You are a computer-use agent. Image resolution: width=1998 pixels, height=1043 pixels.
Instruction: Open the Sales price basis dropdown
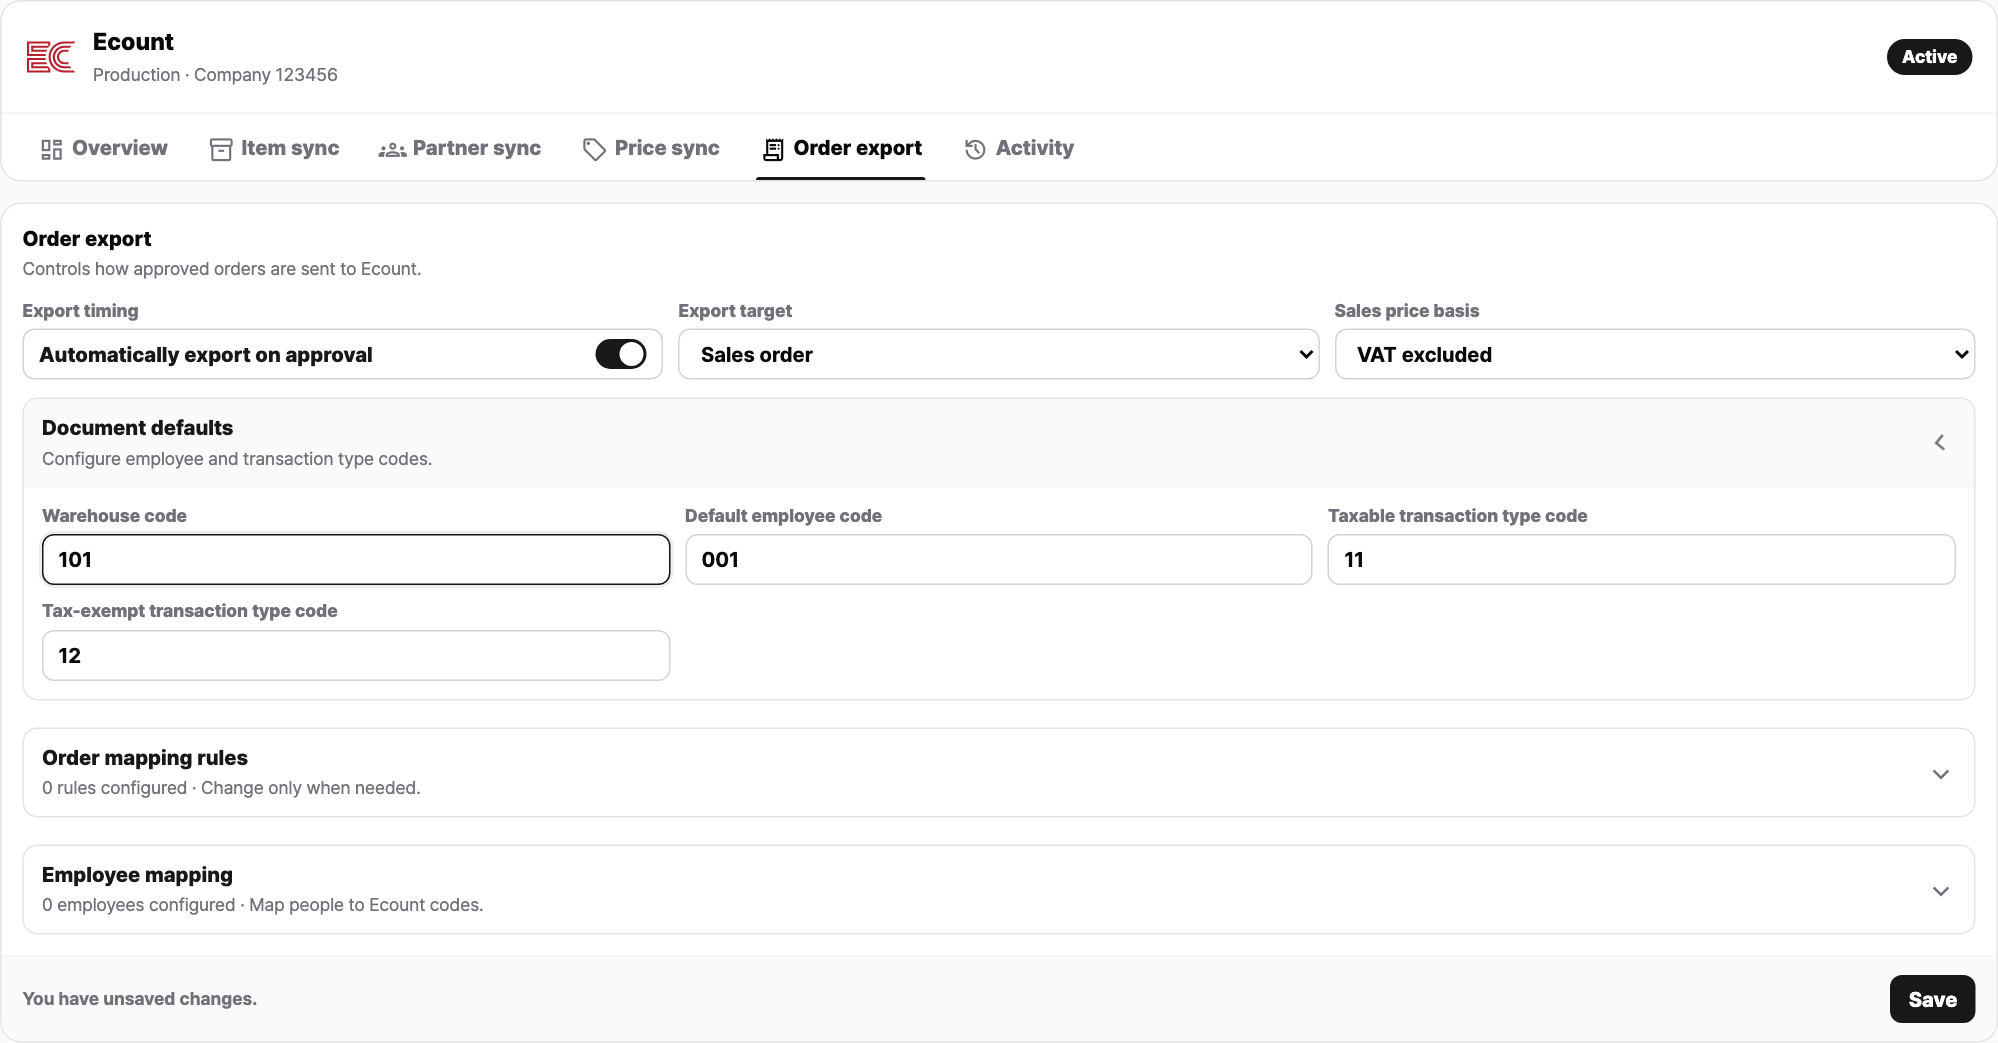click(x=1654, y=354)
